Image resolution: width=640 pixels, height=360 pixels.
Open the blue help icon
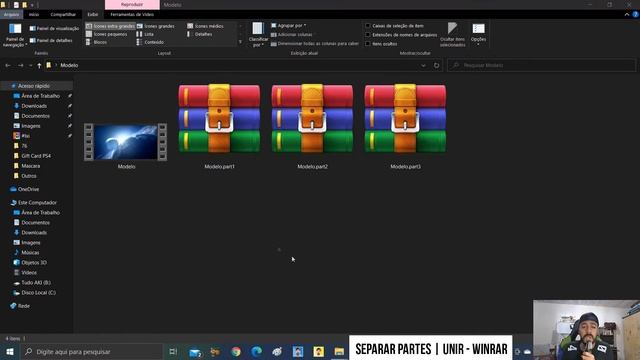coord(635,14)
